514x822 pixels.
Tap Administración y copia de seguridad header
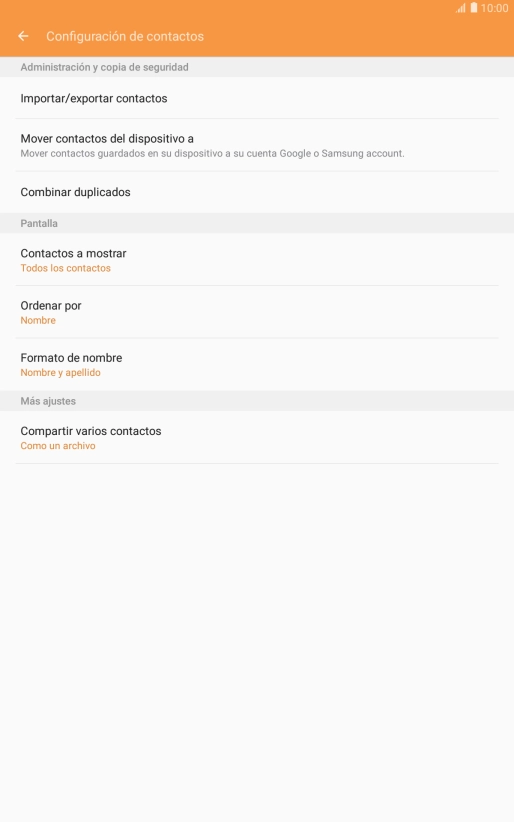(104, 67)
